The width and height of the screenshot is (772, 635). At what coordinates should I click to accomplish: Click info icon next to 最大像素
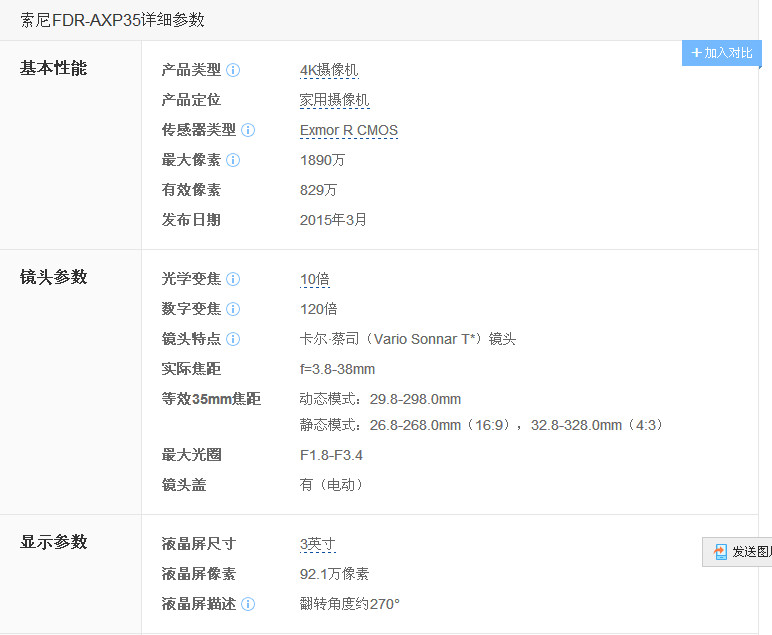click(x=233, y=160)
